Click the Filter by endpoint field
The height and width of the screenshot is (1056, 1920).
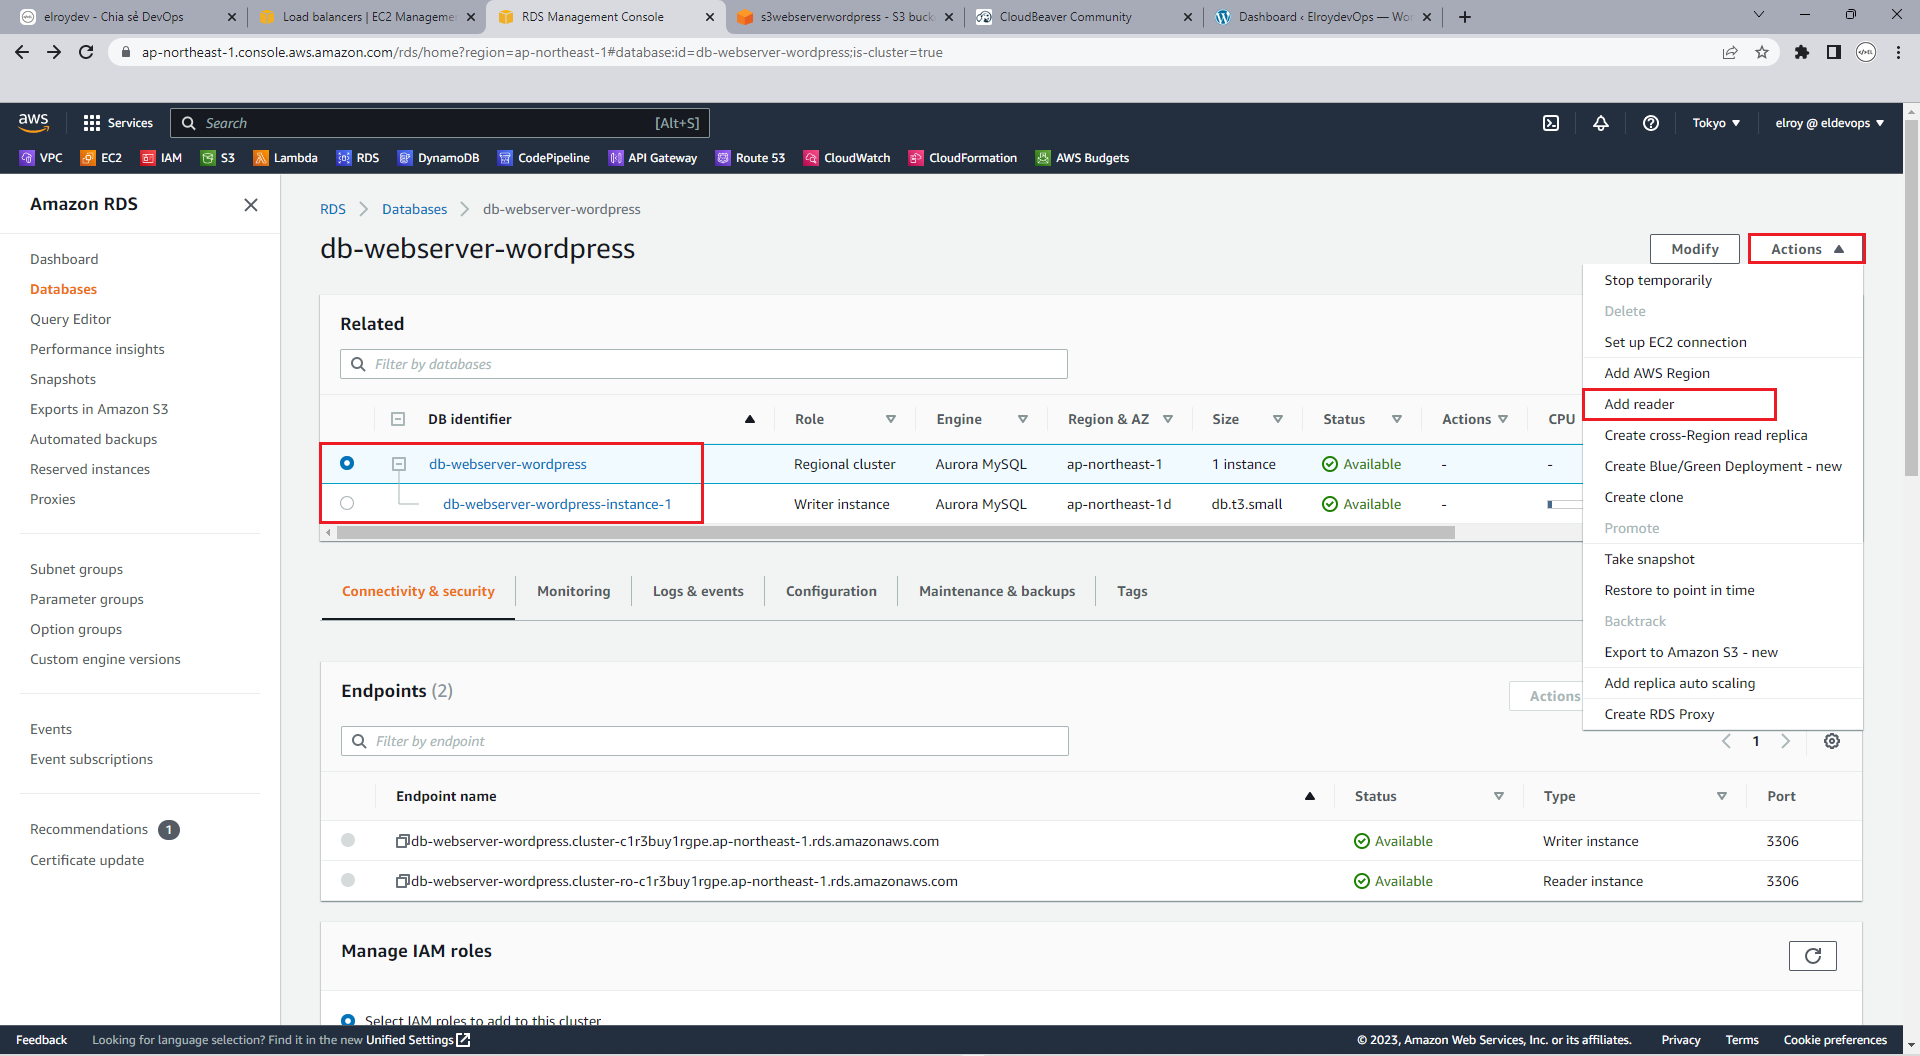click(x=705, y=741)
